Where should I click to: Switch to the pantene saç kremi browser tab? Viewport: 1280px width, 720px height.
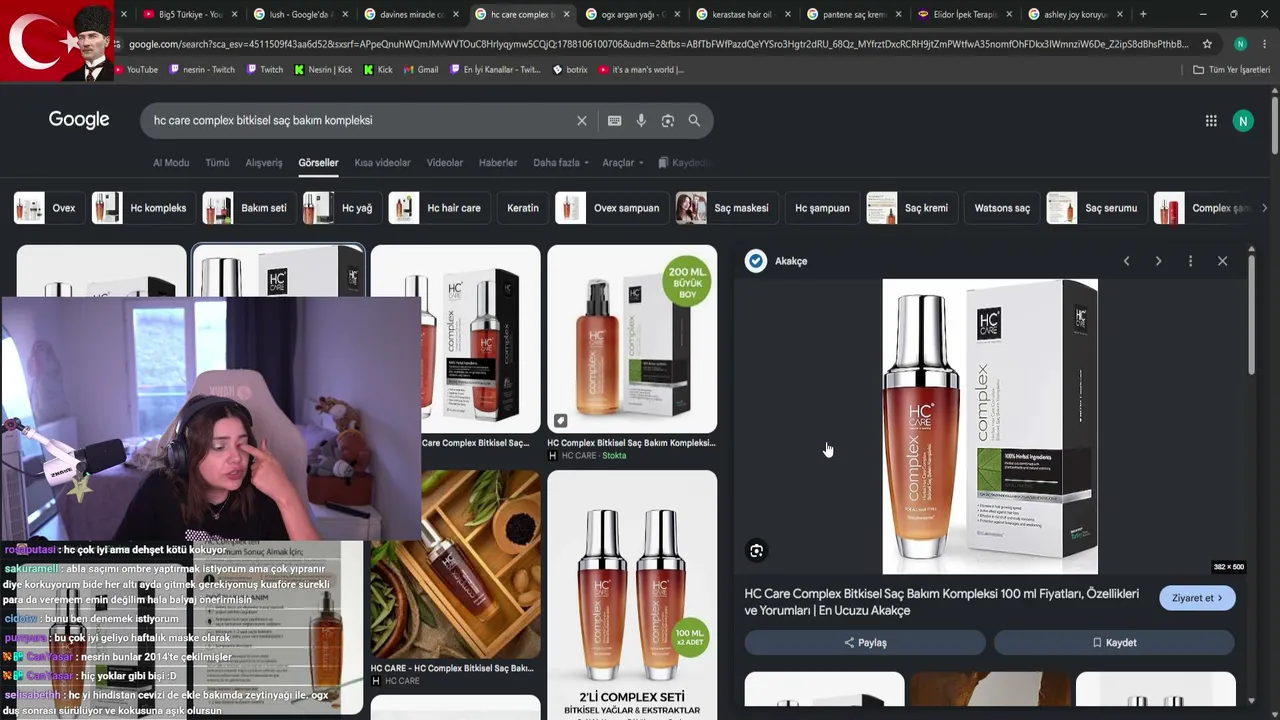pyautogui.click(x=855, y=14)
